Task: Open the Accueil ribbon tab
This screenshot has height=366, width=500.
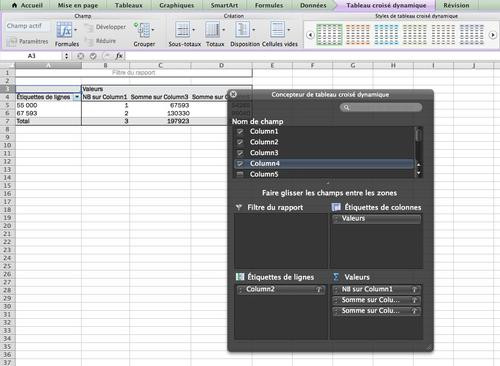Action: pos(28,5)
